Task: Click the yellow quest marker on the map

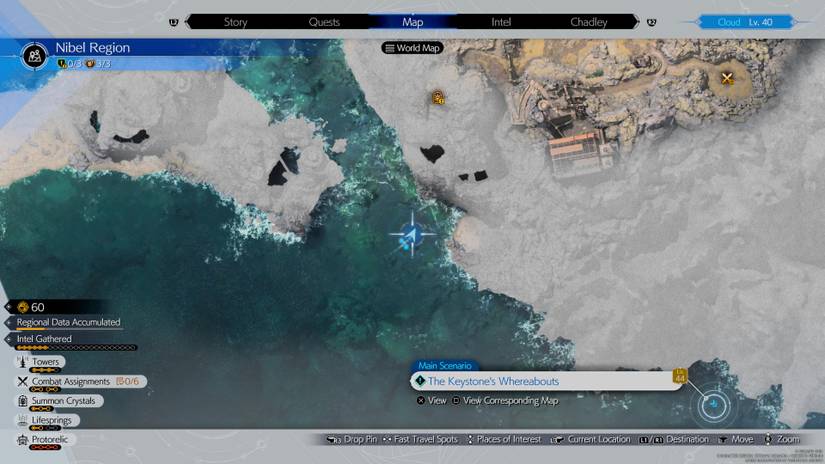Action: (437, 98)
